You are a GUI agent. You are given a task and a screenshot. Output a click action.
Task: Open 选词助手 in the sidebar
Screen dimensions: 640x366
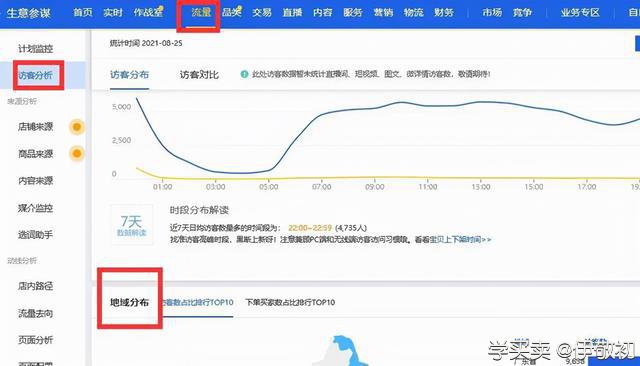point(36,235)
